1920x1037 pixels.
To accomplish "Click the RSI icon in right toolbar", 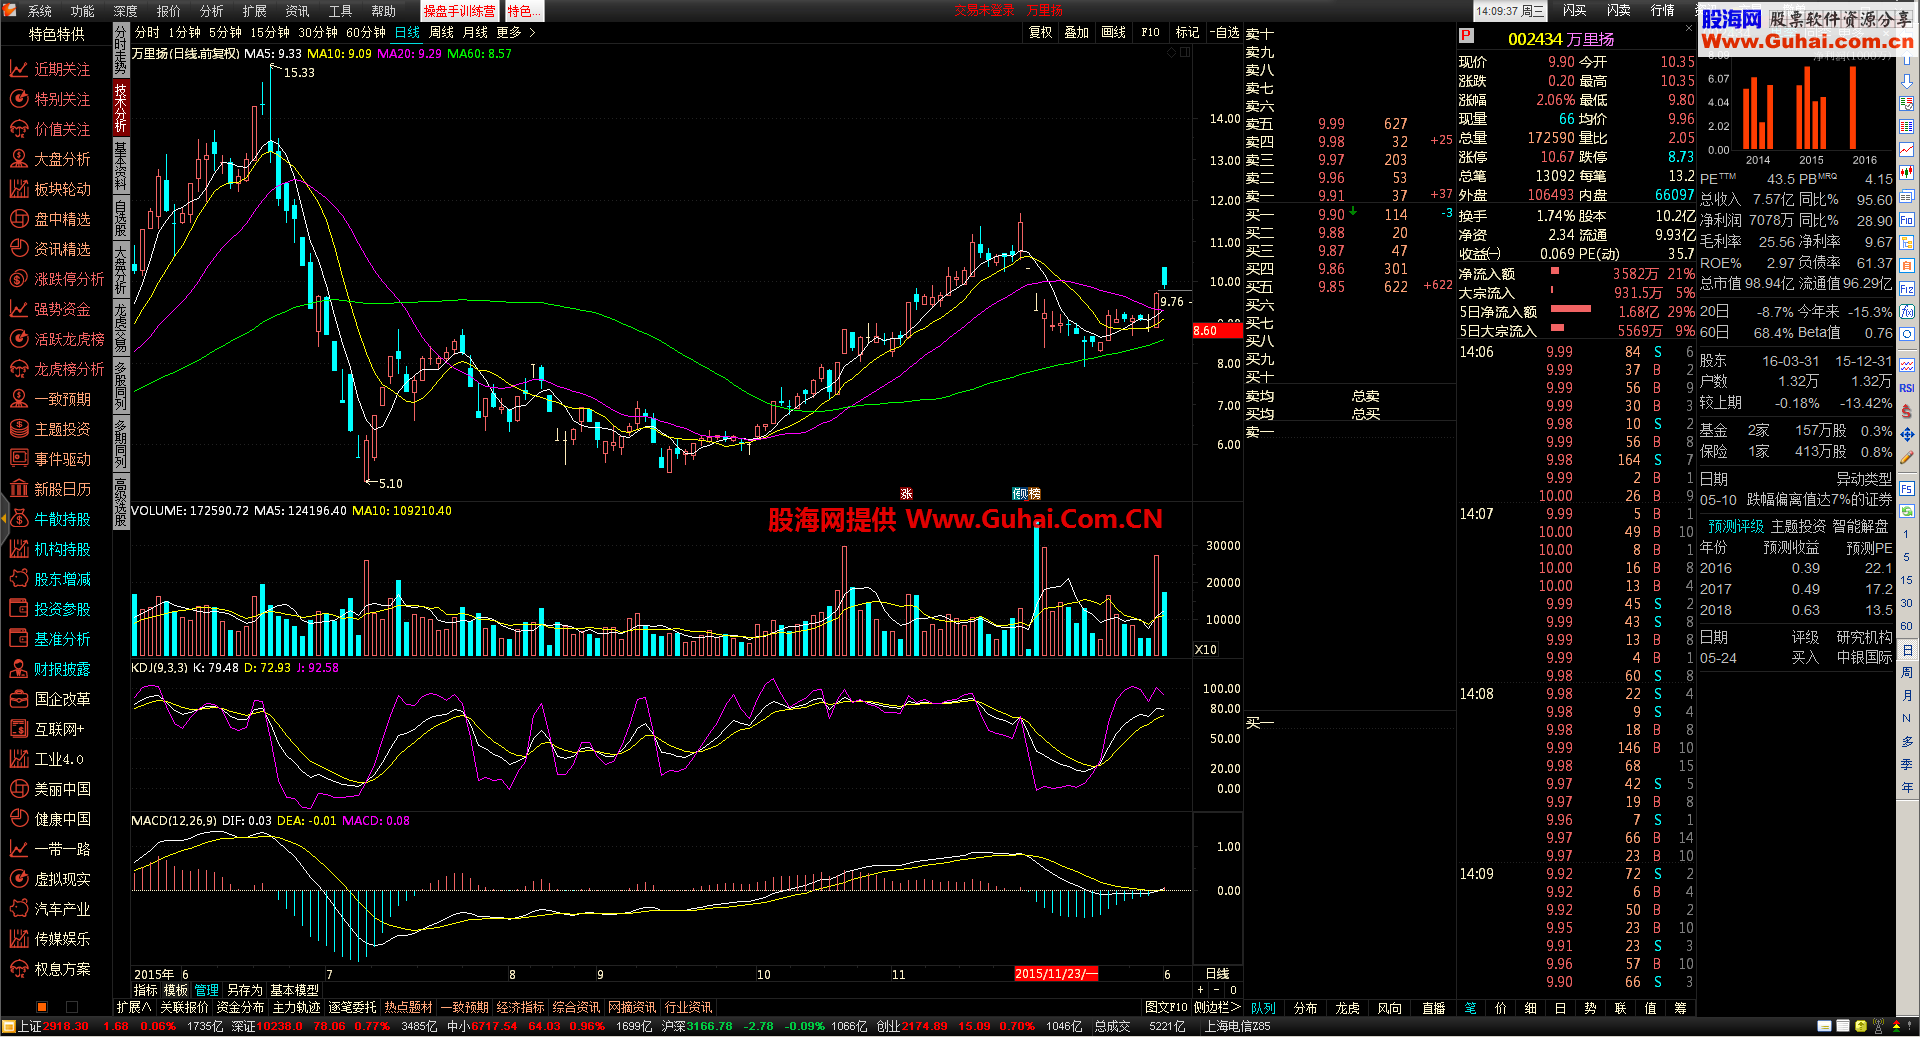I will tap(1907, 388).
